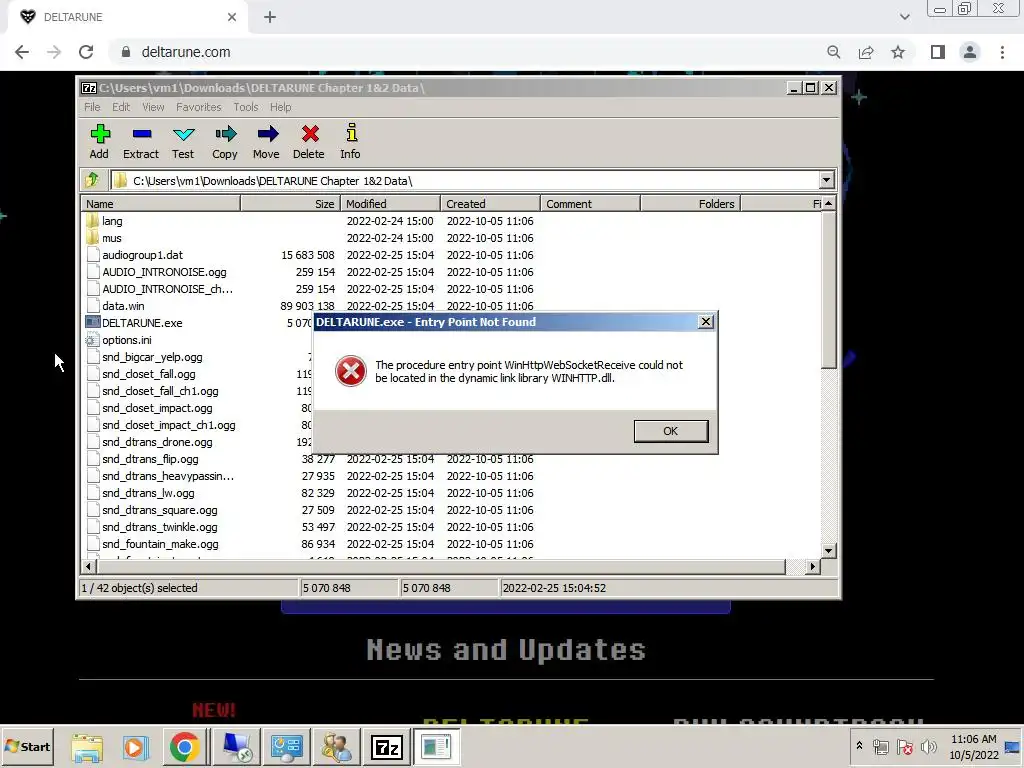Select snd_dtrans_drone.ogg file
The image size is (1024, 768).
(150, 441)
